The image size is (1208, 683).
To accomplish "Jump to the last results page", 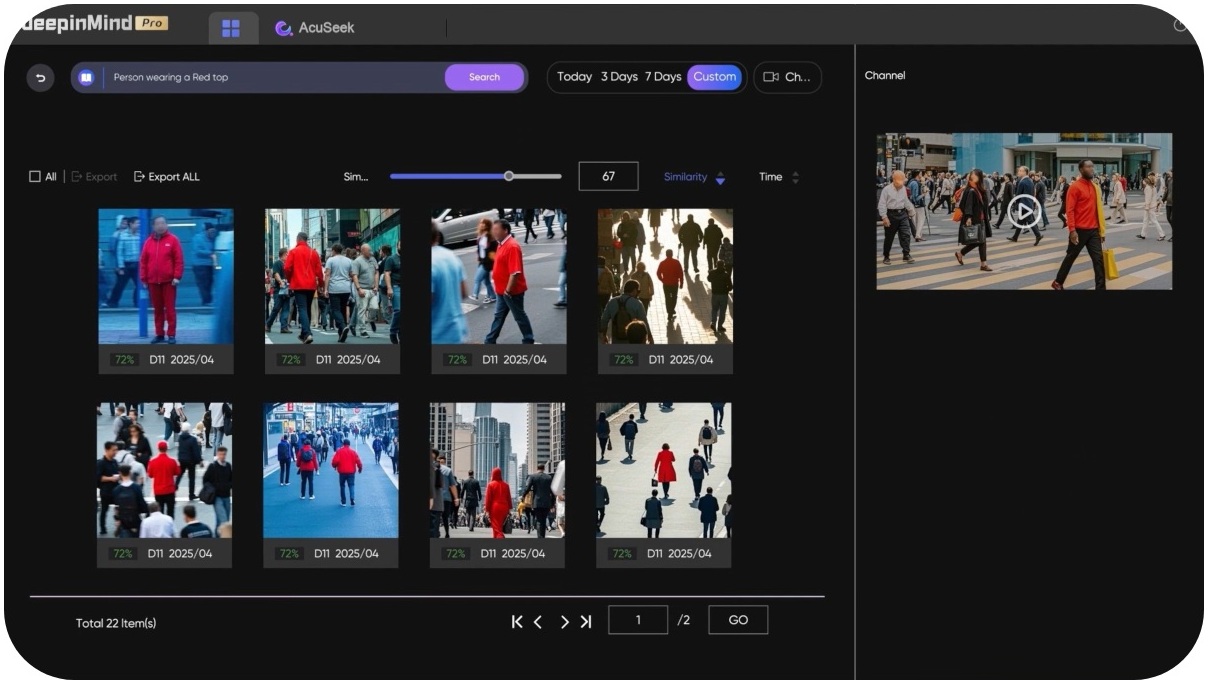I will (x=586, y=622).
